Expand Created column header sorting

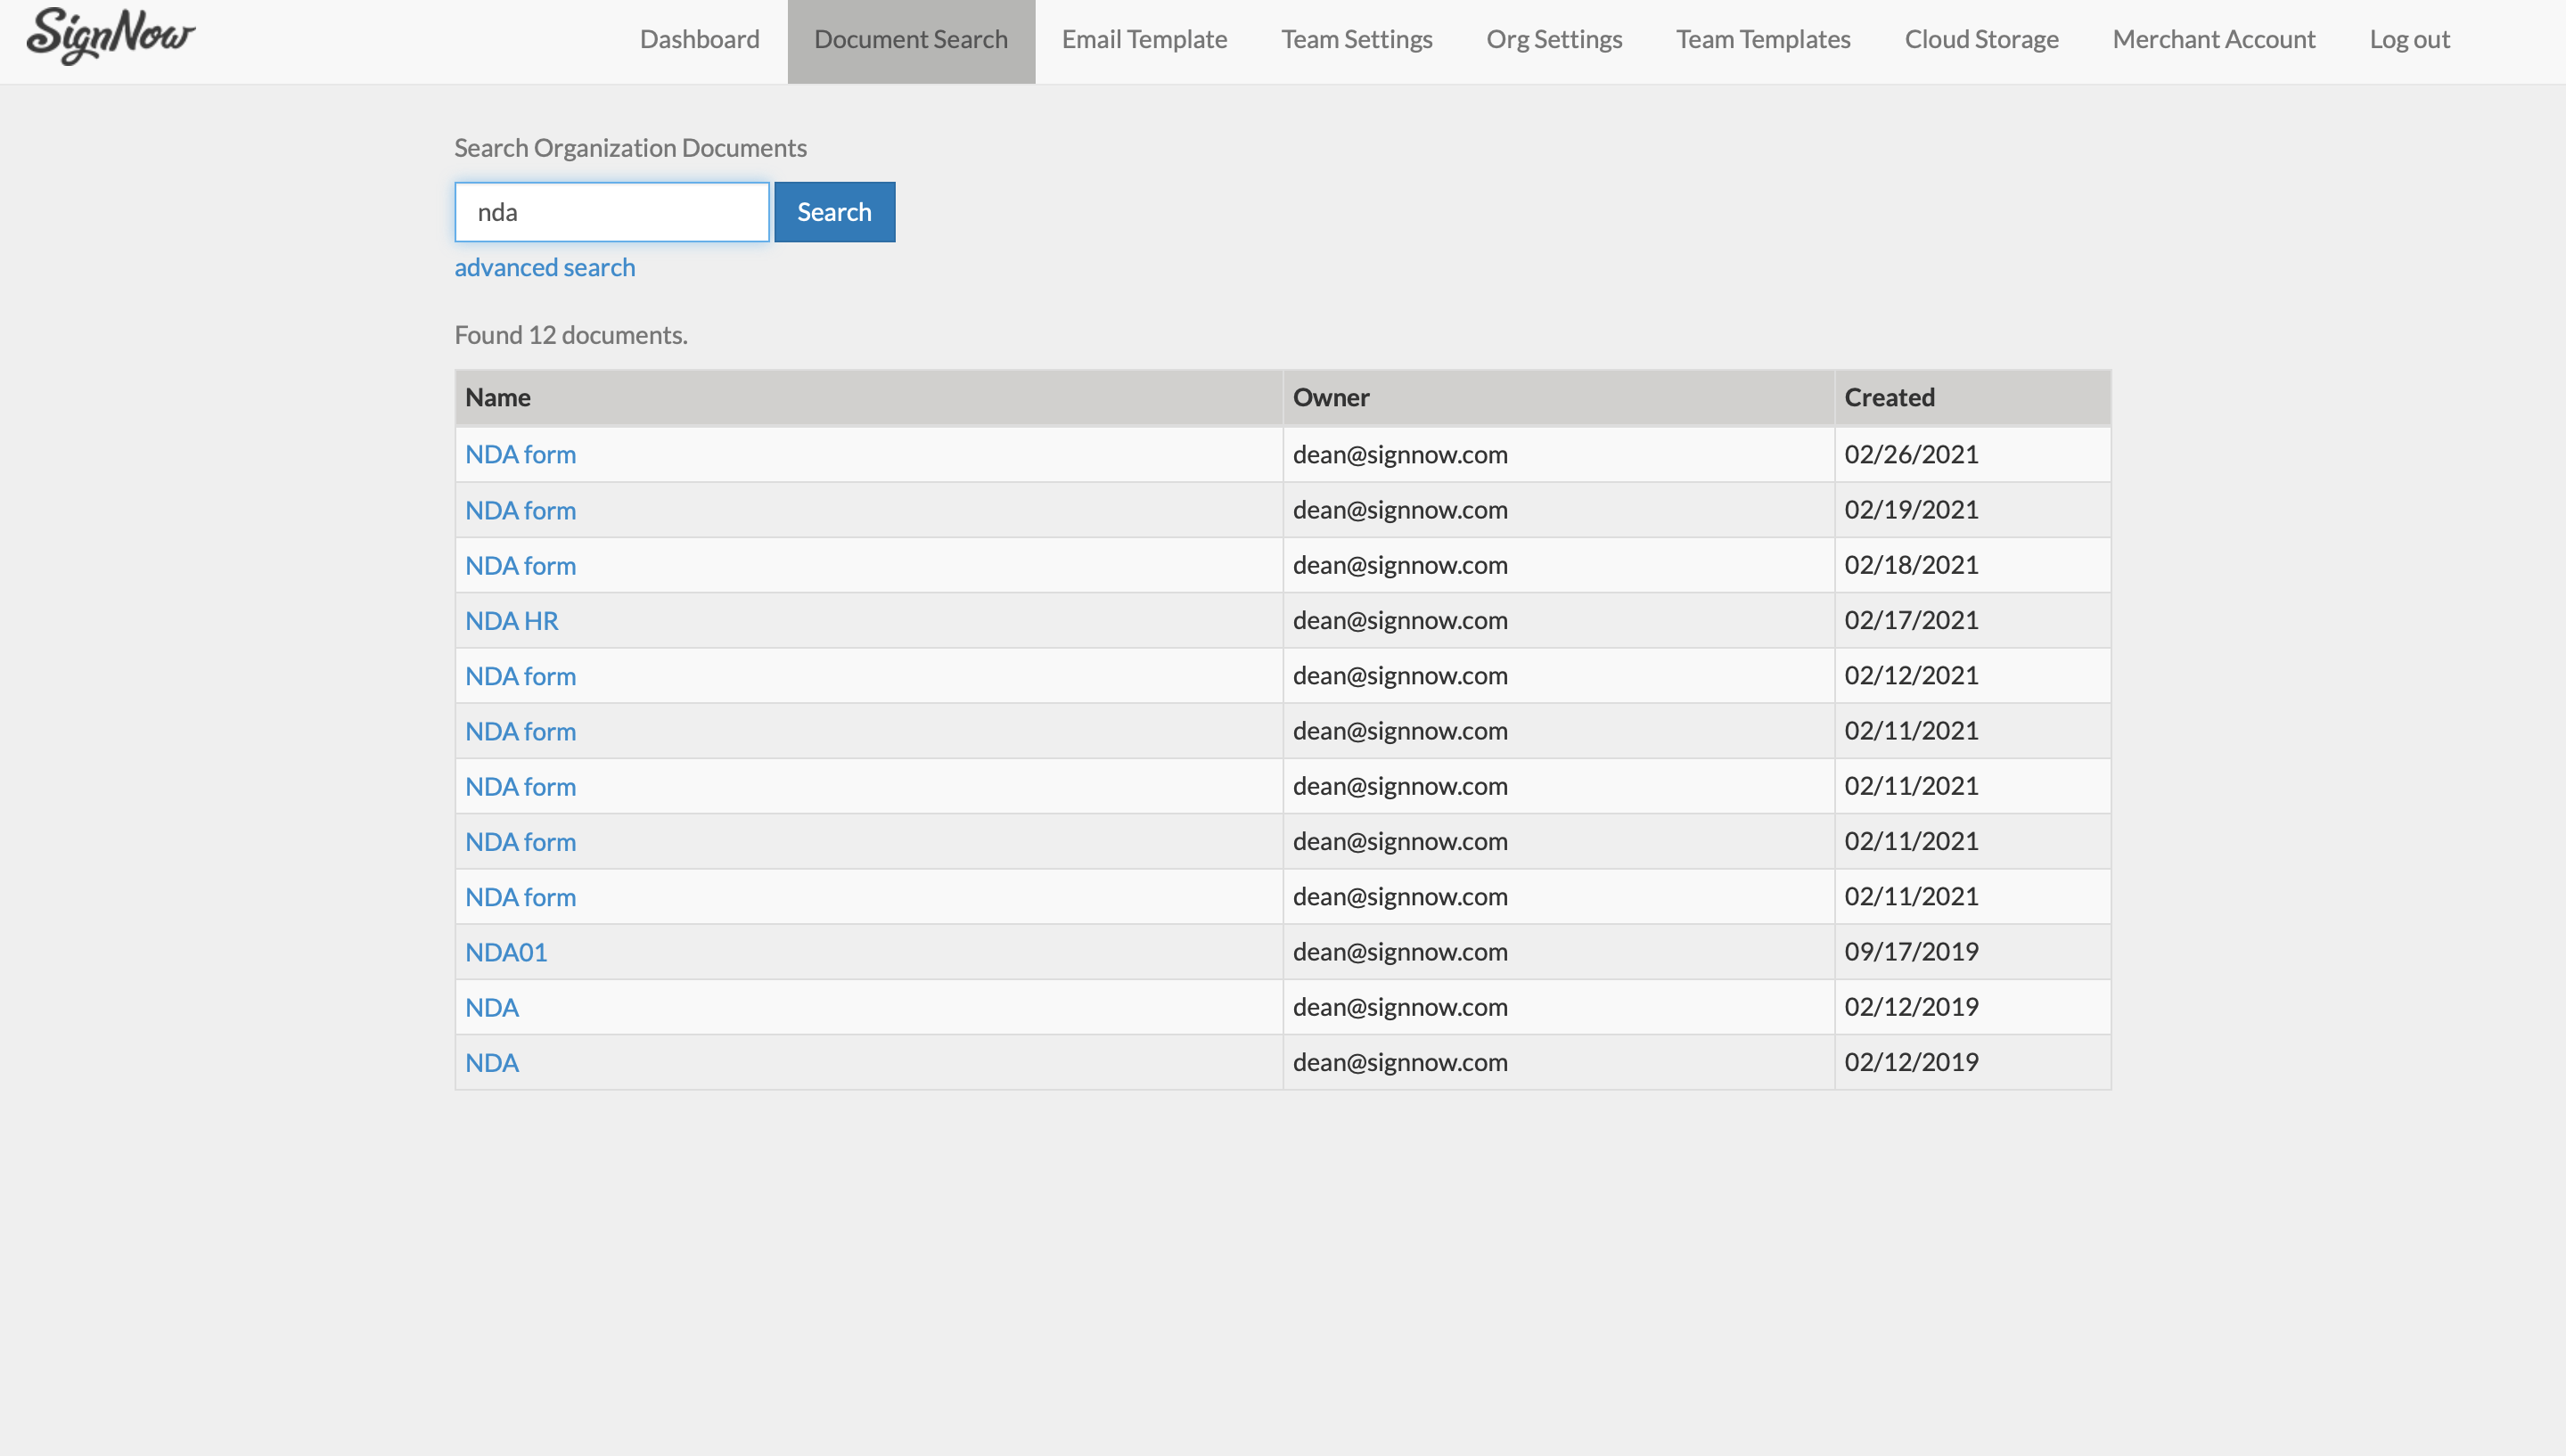pos(1890,397)
